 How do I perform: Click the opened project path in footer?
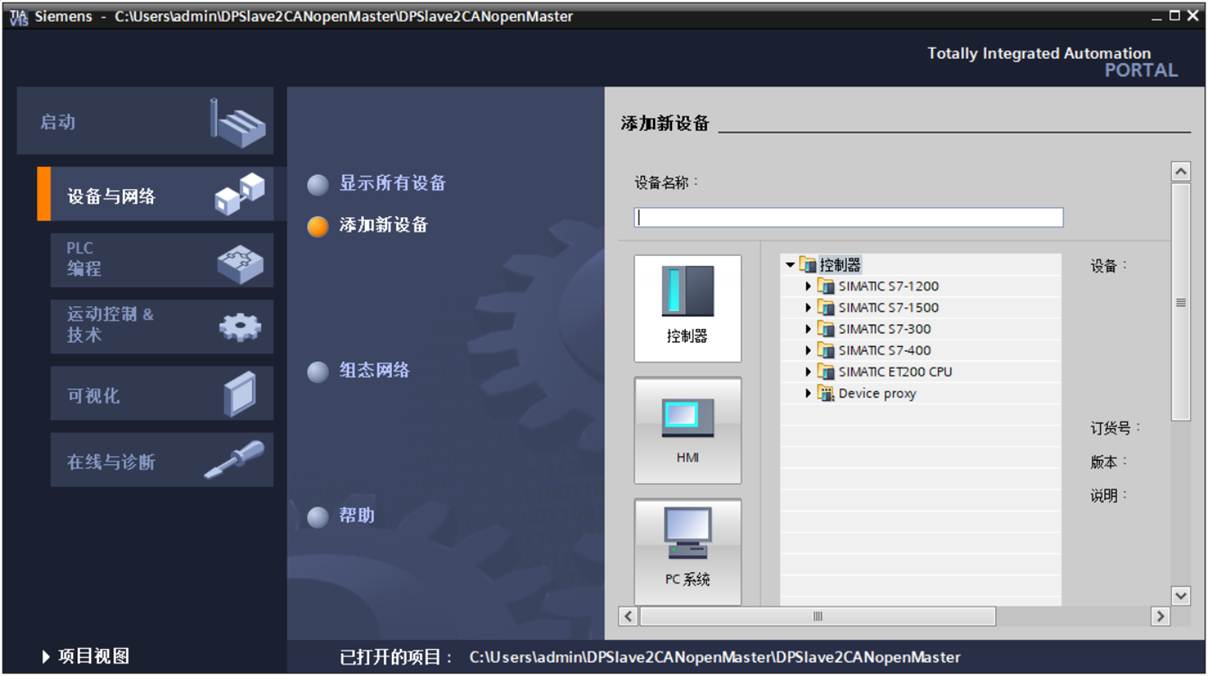tap(715, 657)
